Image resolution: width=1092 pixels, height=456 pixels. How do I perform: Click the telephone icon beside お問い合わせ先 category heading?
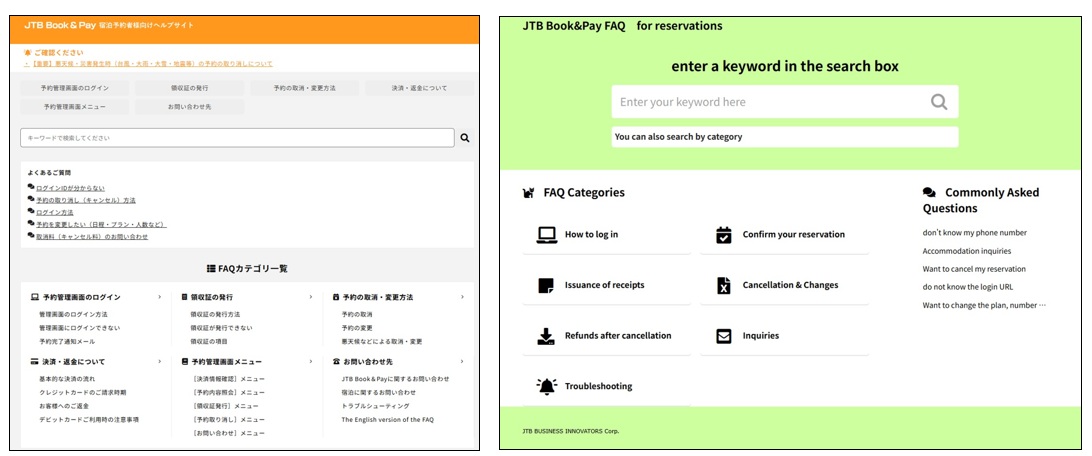(336, 362)
